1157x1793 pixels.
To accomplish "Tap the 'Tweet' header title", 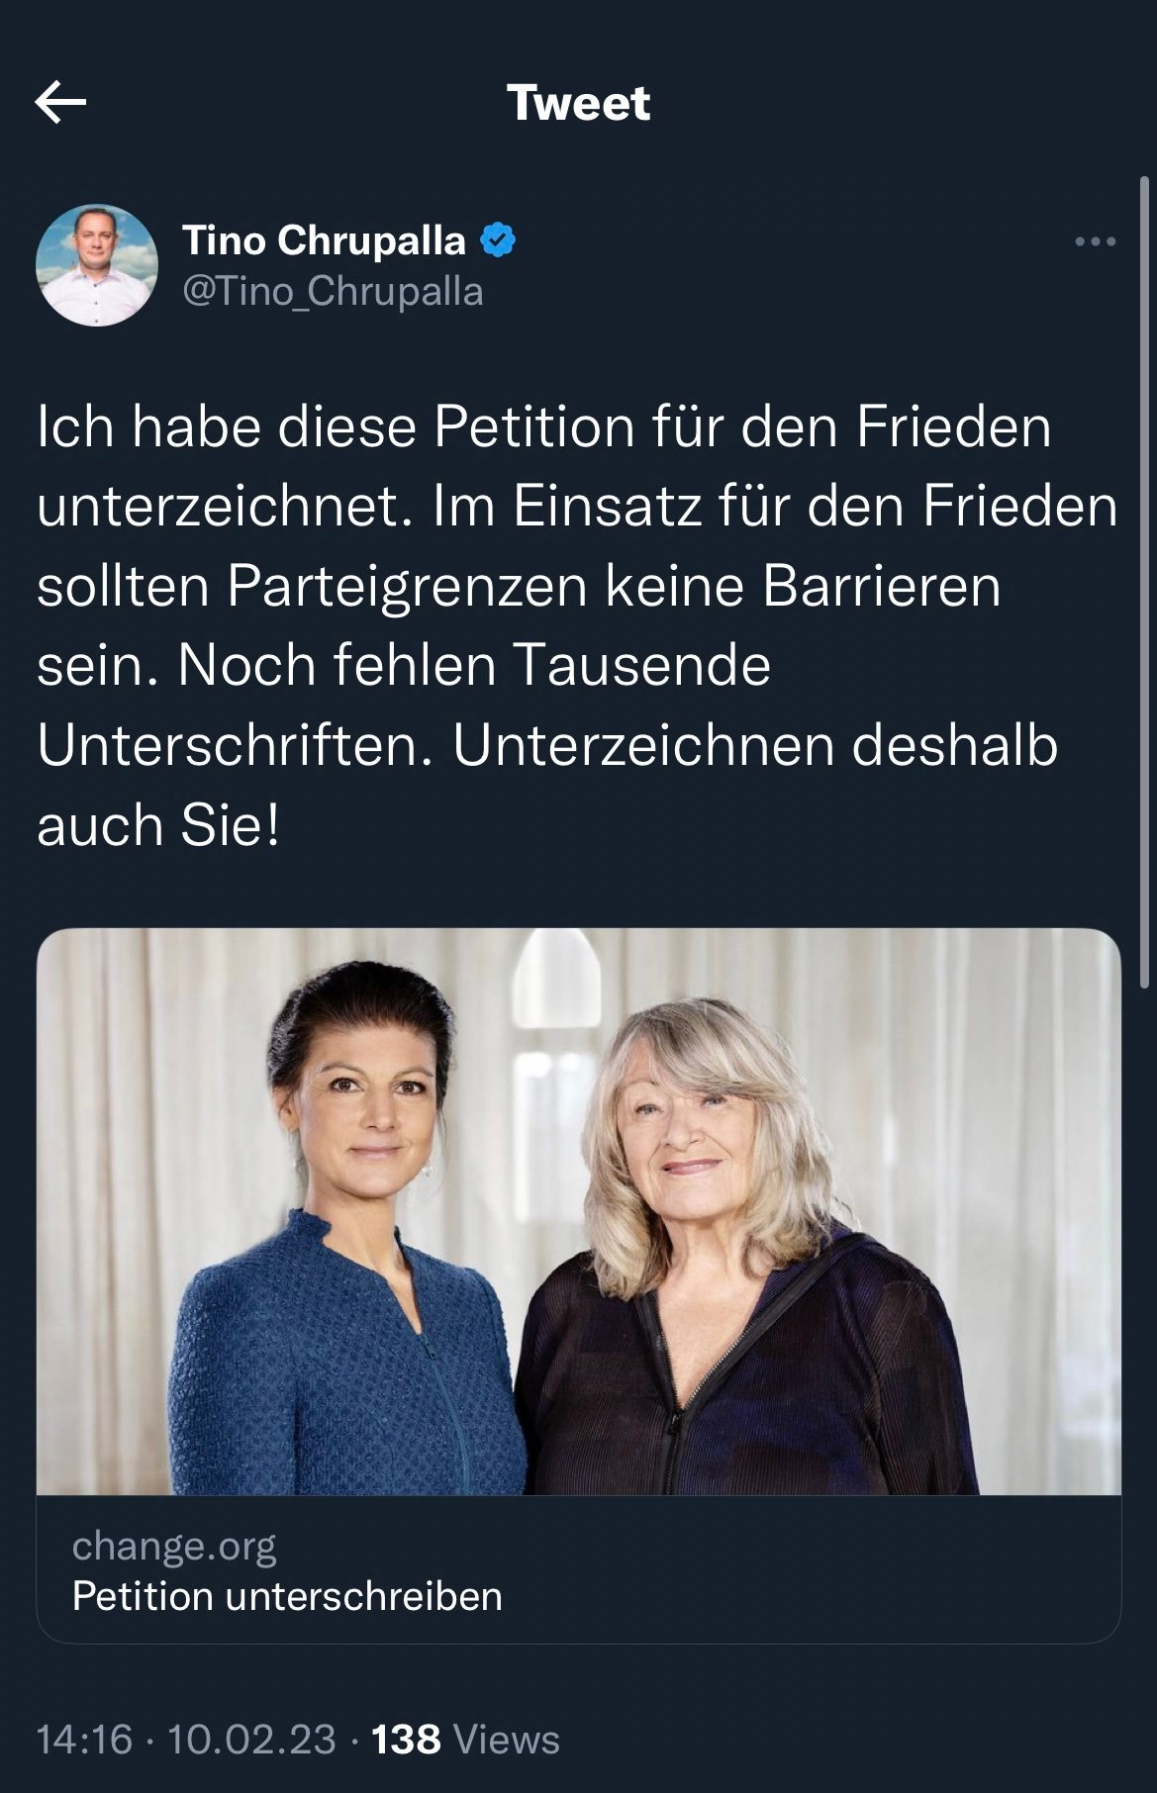I will click(x=578, y=102).
